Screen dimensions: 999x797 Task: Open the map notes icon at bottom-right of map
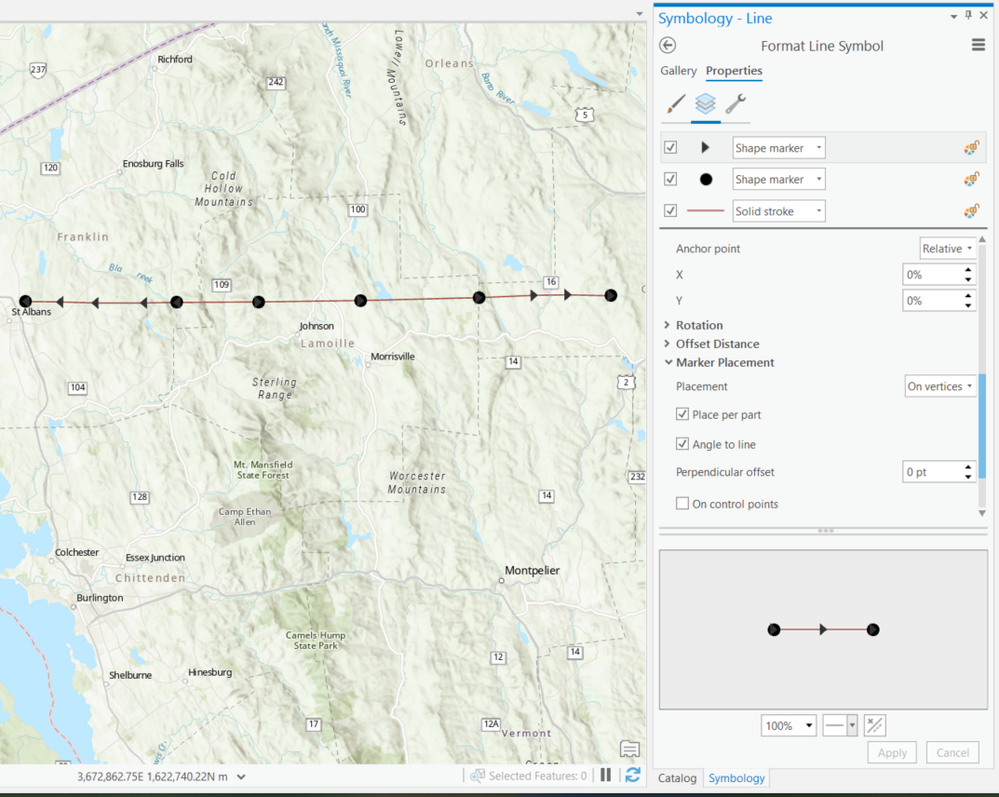click(629, 749)
